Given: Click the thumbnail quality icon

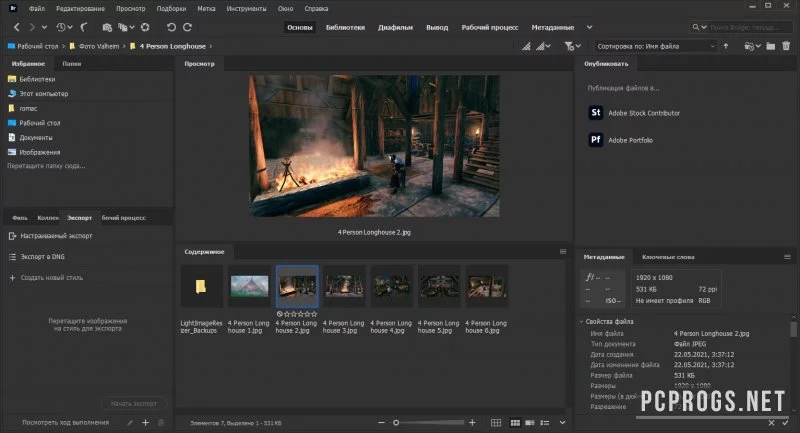Looking at the screenshot, I should 526,46.
